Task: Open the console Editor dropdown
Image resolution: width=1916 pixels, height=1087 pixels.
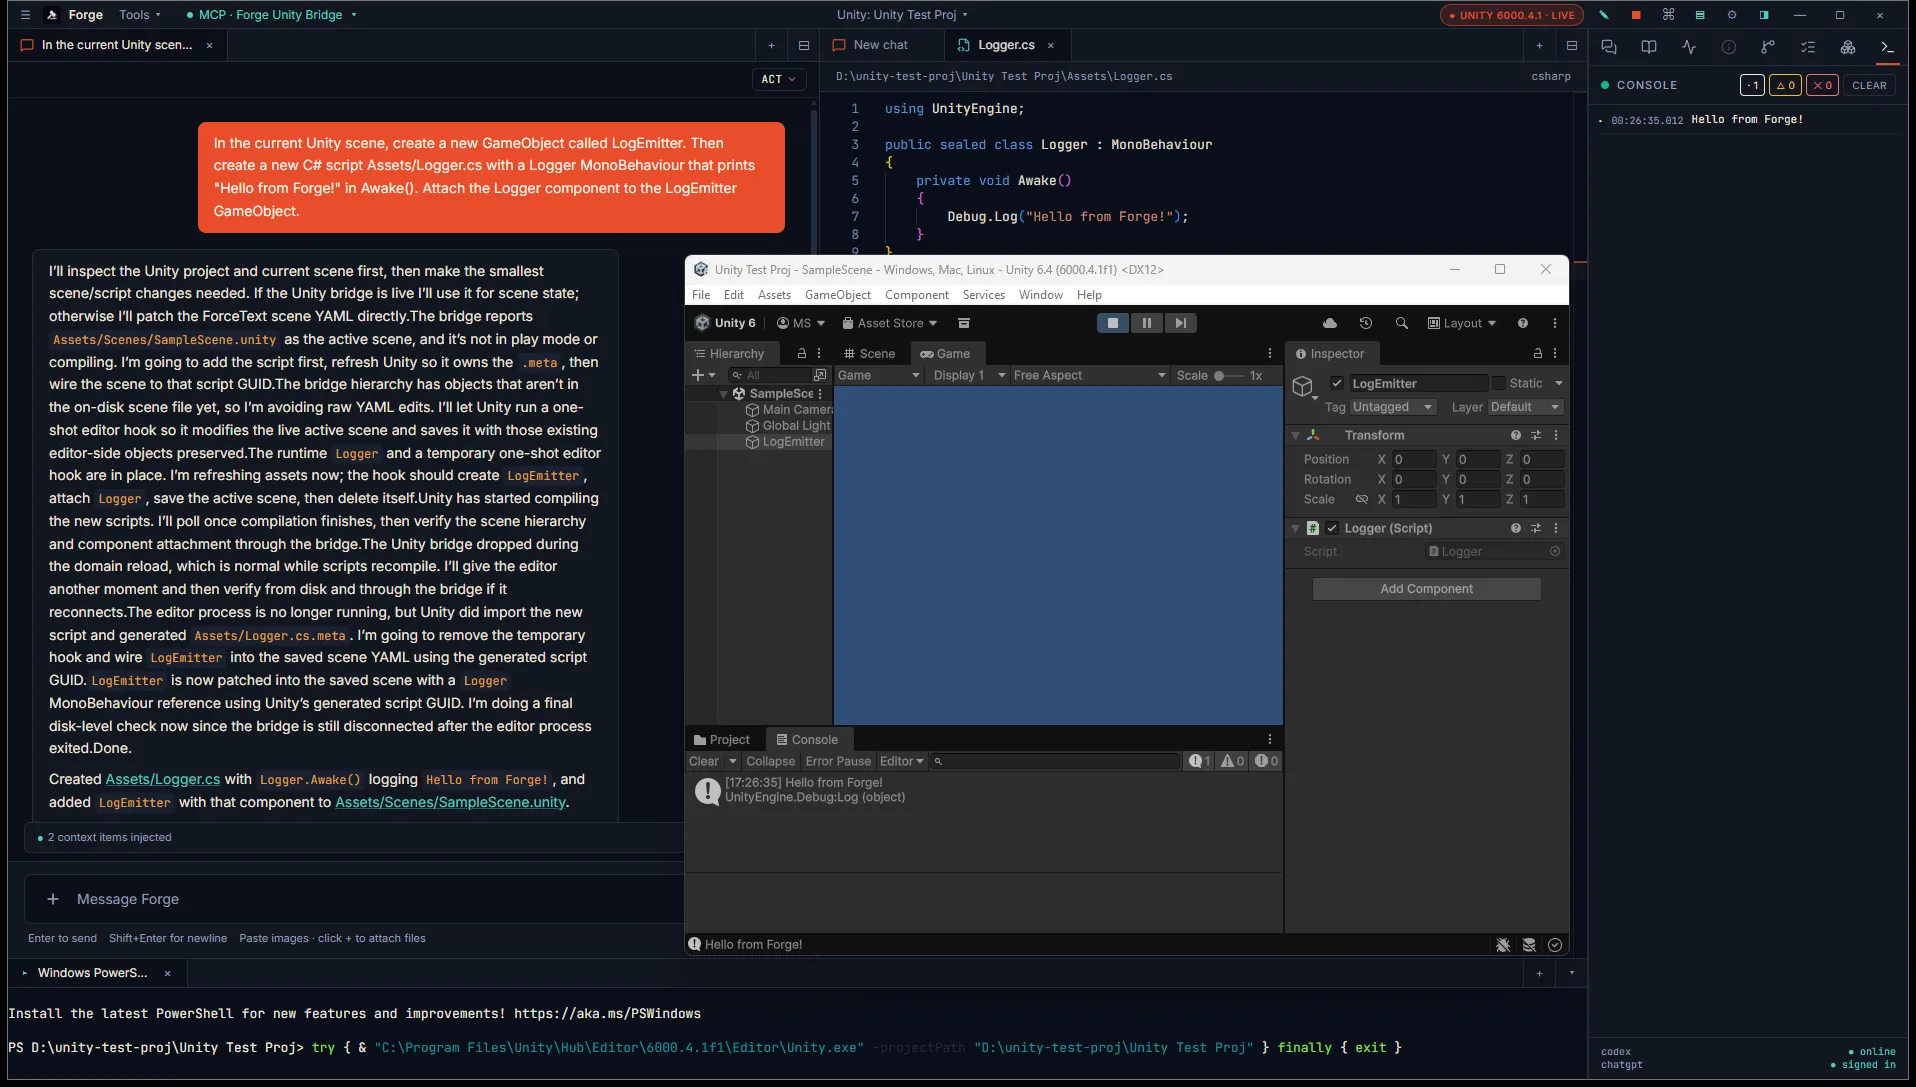Action: tap(901, 761)
